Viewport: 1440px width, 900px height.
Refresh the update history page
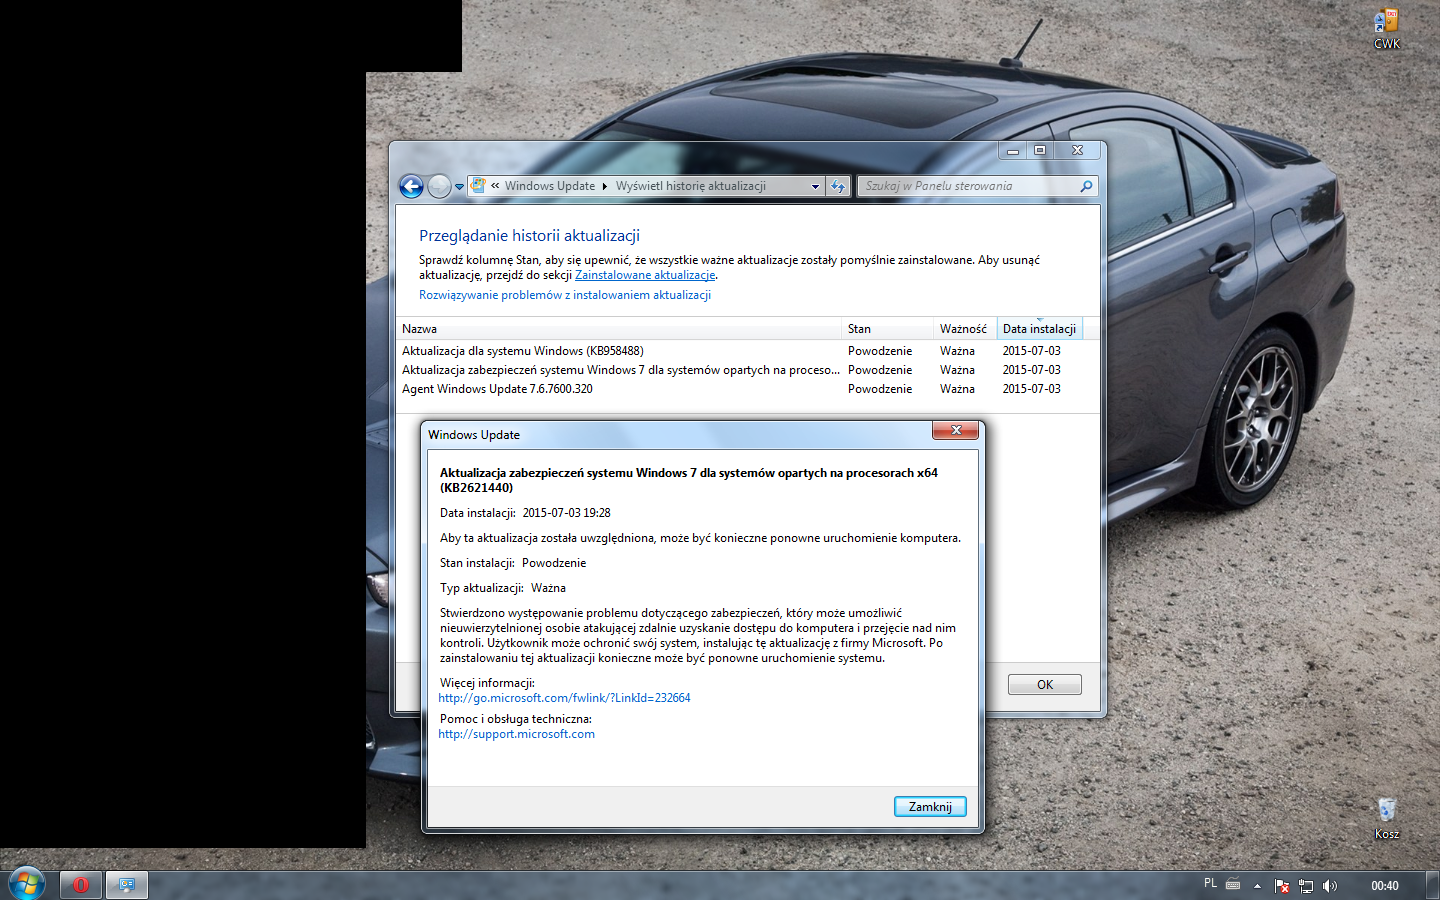[x=838, y=186]
